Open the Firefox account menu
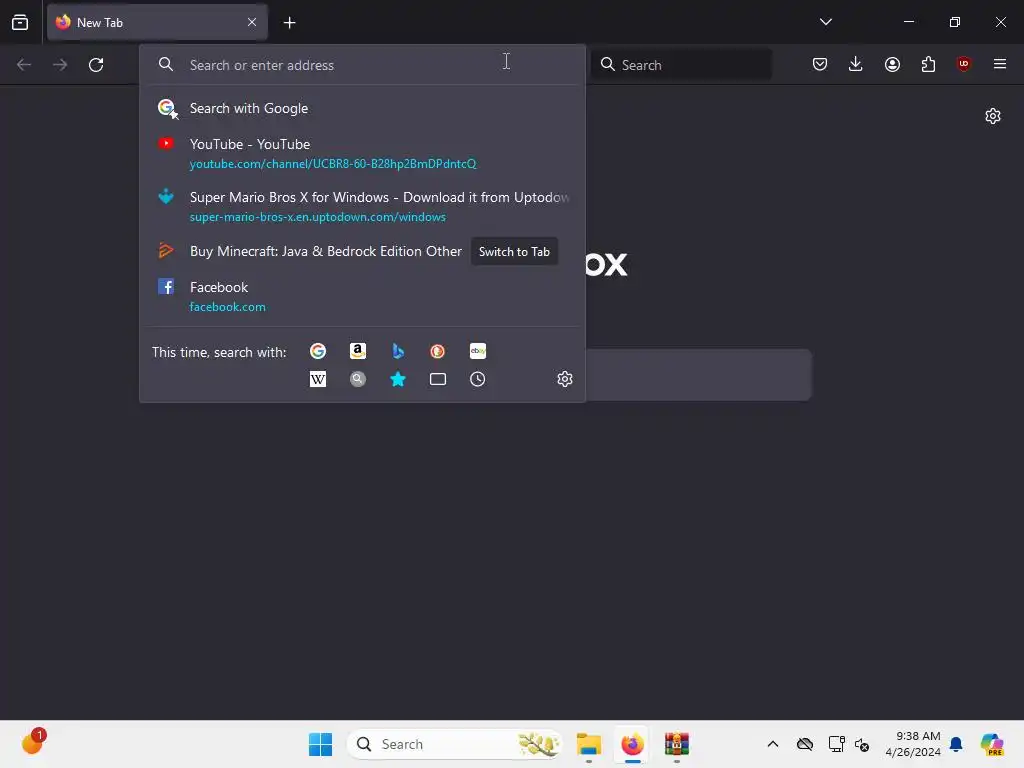The height and width of the screenshot is (768, 1024). pos(892,64)
